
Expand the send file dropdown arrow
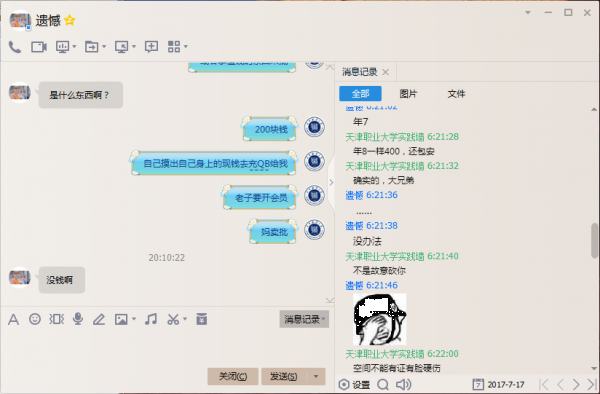[x=104, y=47]
